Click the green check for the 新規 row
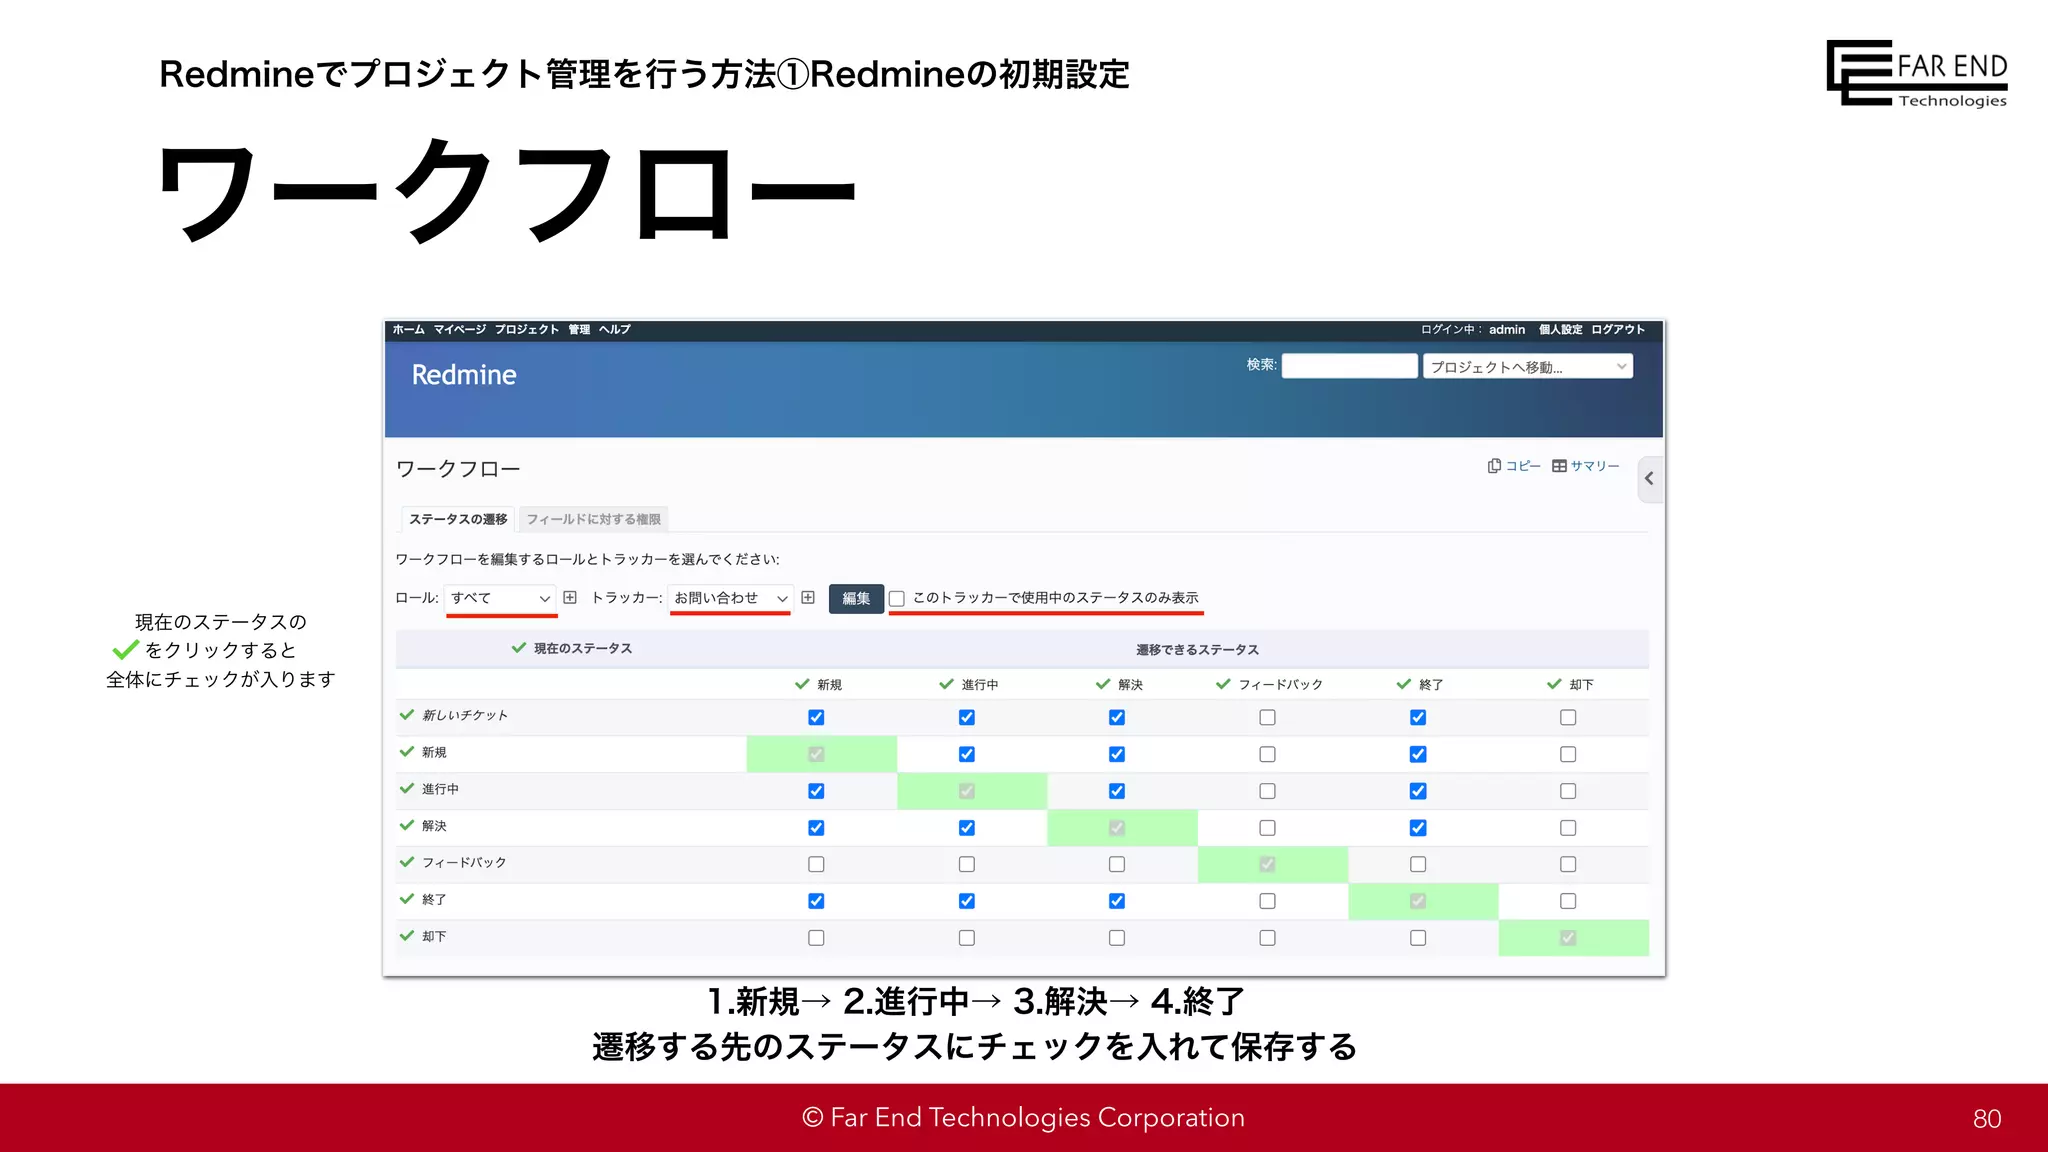 (x=407, y=751)
